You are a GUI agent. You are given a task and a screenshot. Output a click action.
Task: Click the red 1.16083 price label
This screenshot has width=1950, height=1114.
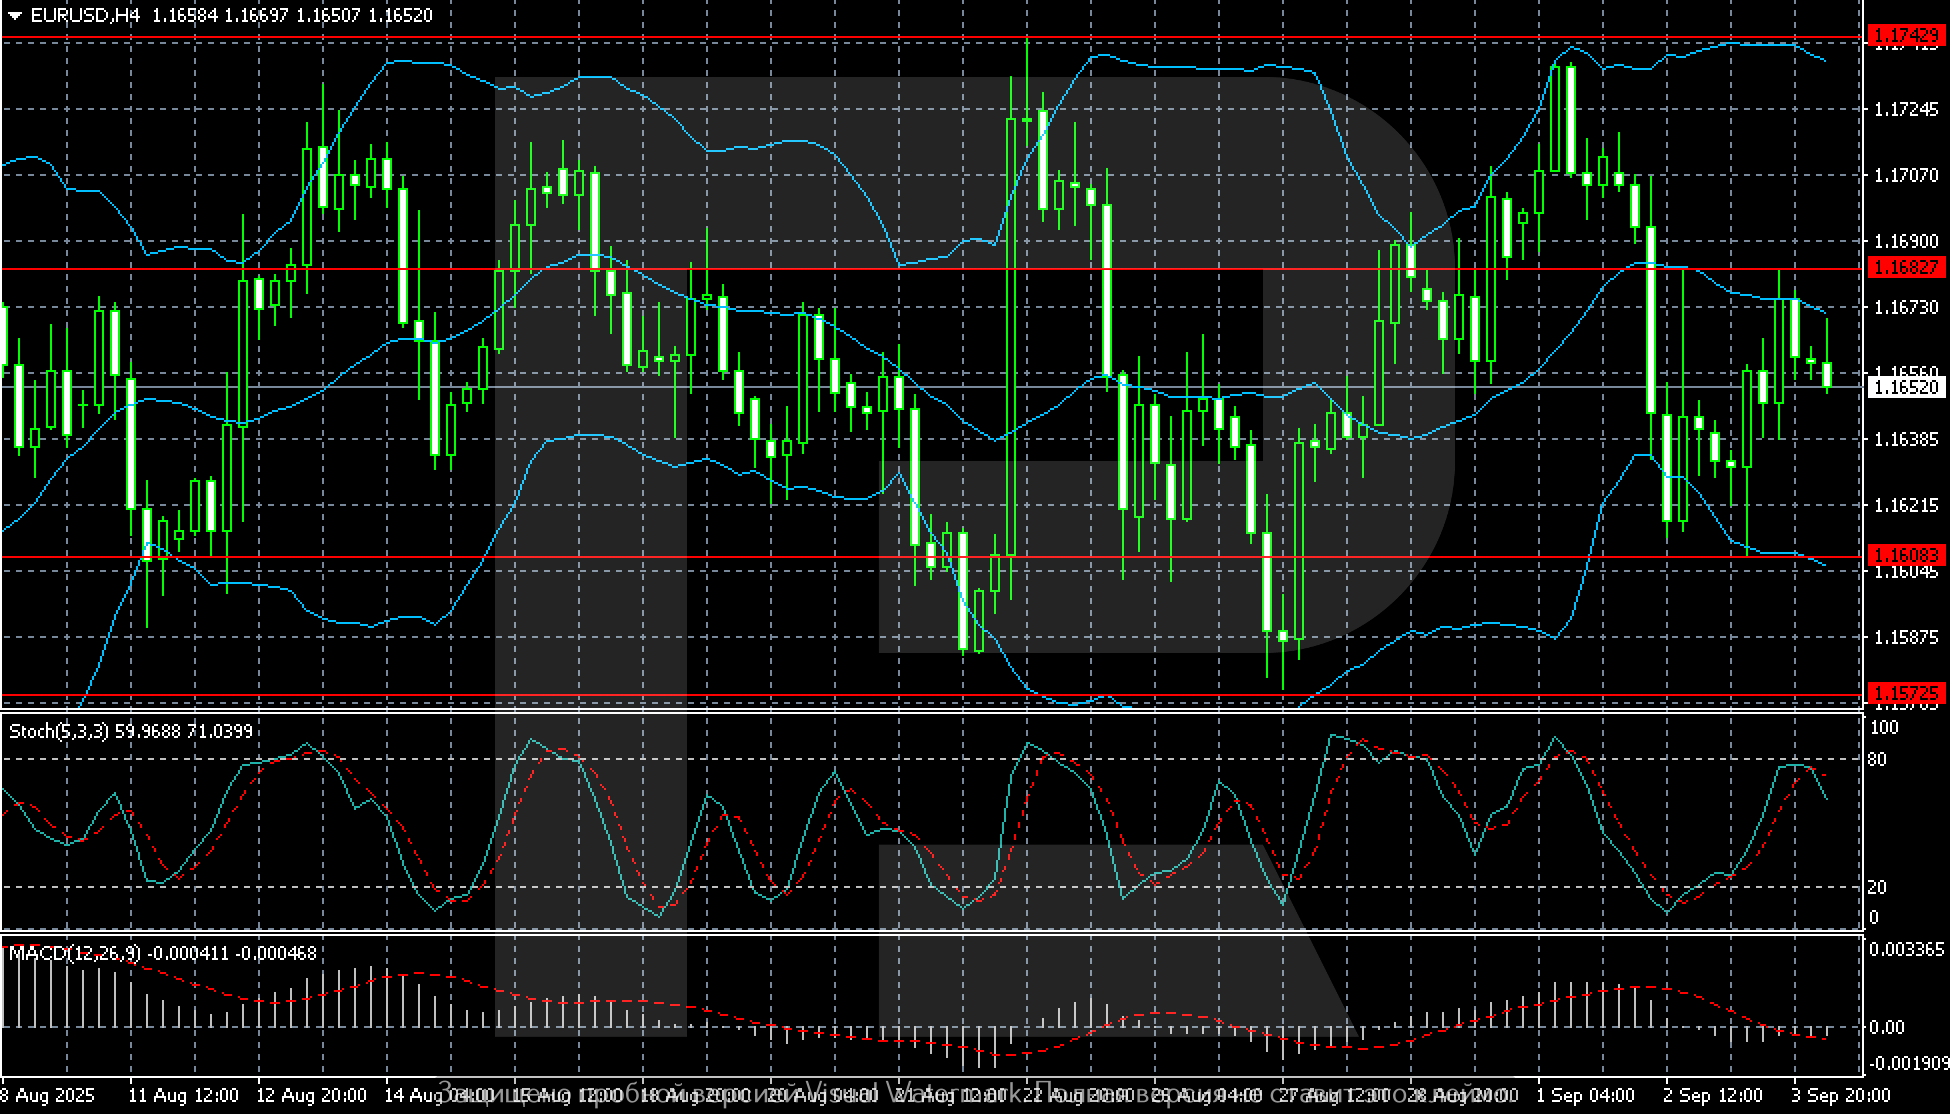coord(1905,555)
